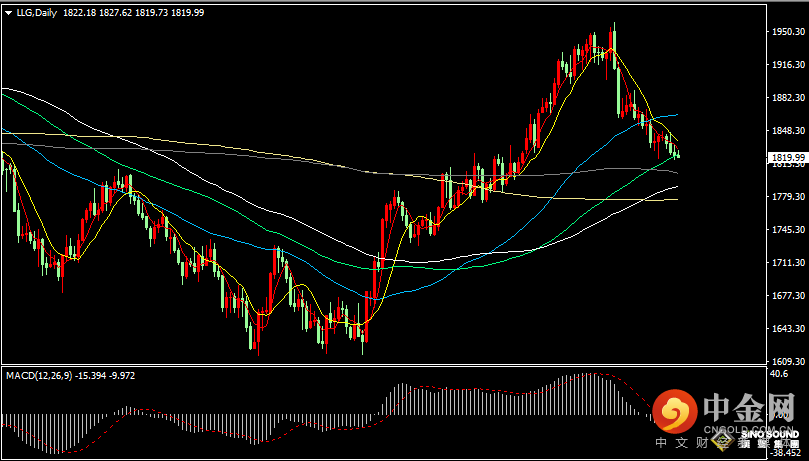Click the highlighted current price tag 1819.99
This screenshot has width=809, height=461.
point(789,157)
